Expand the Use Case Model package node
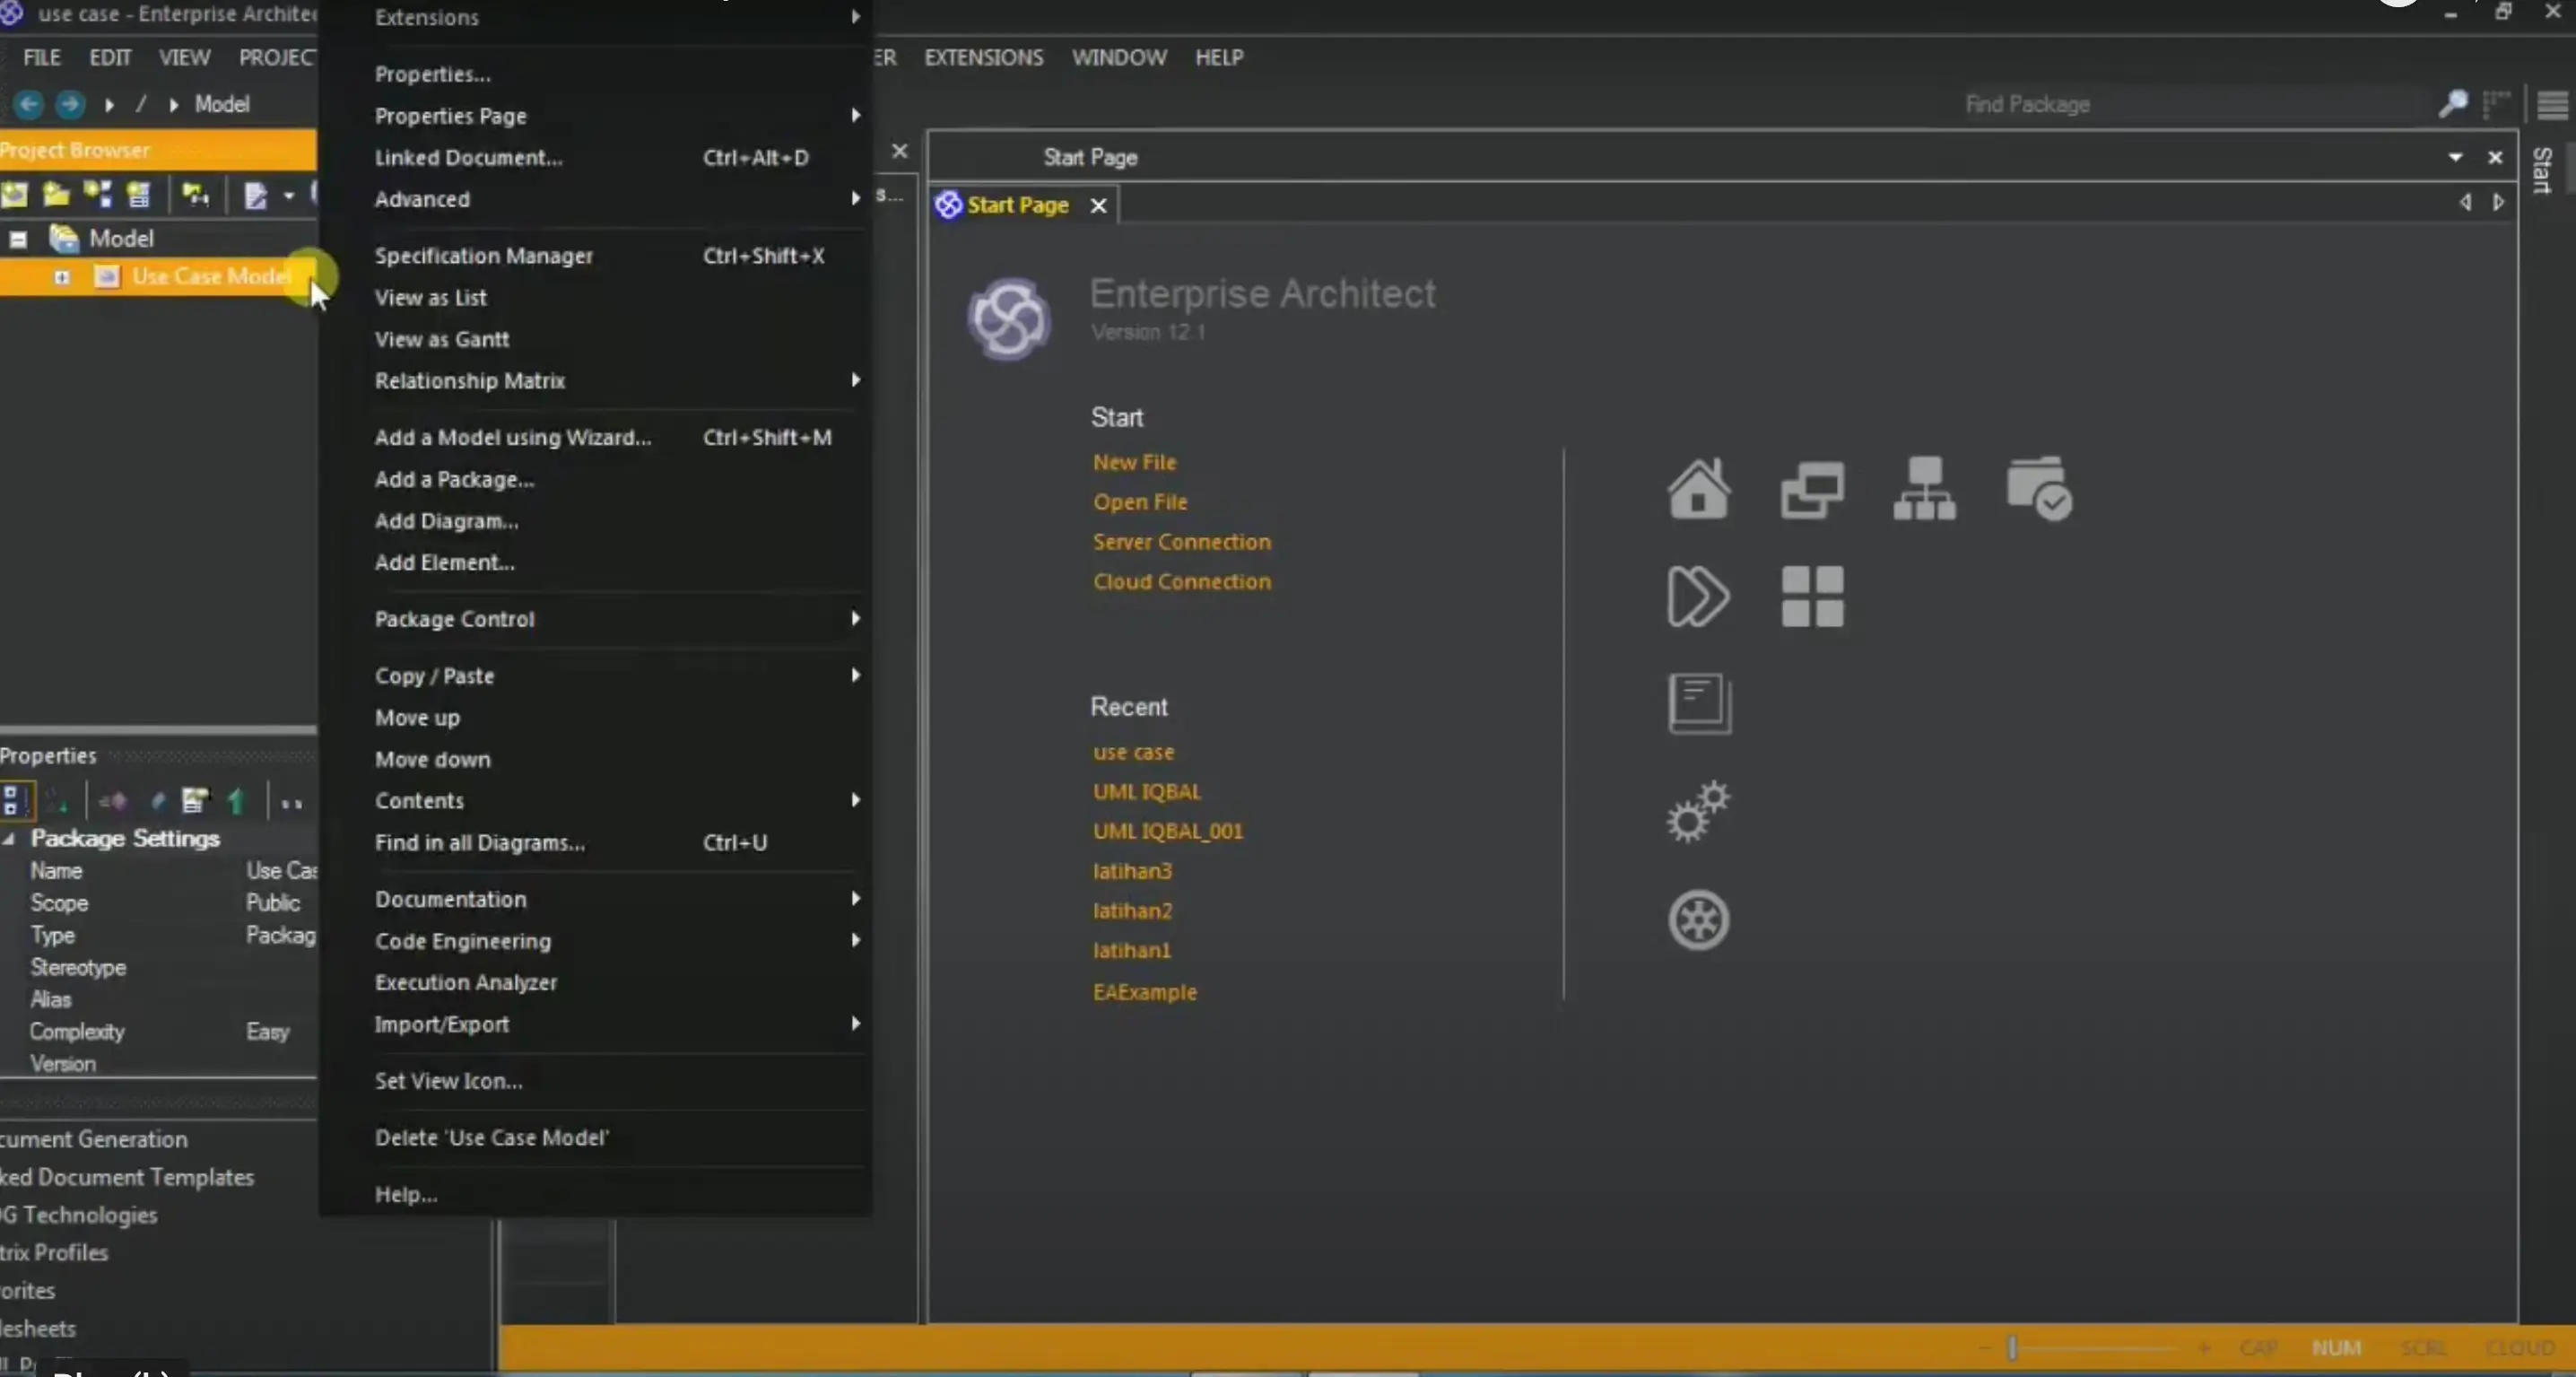 (62, 277)
